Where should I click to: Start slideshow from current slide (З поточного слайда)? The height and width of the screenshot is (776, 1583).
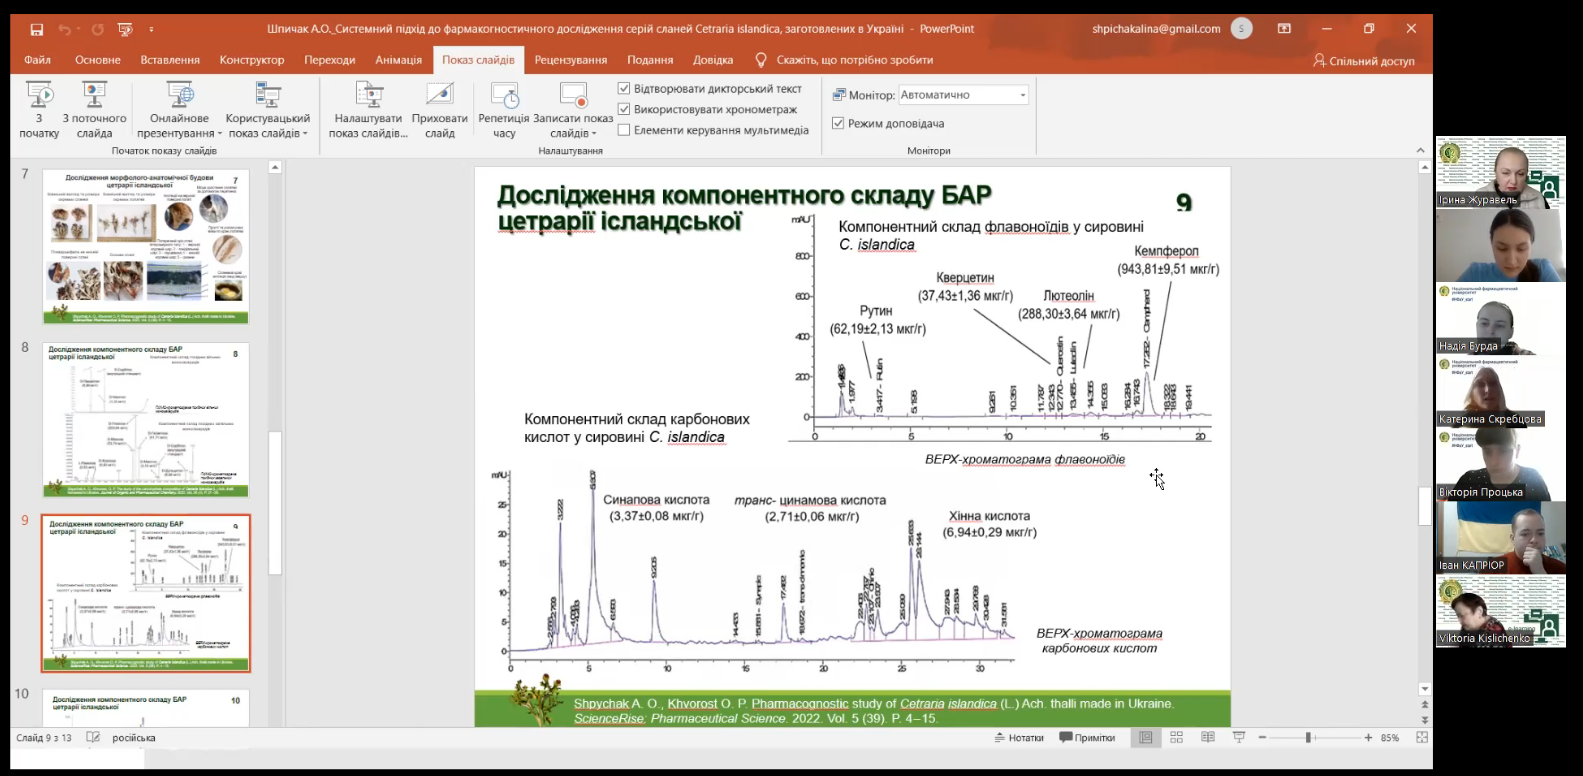tap(94, 110)
